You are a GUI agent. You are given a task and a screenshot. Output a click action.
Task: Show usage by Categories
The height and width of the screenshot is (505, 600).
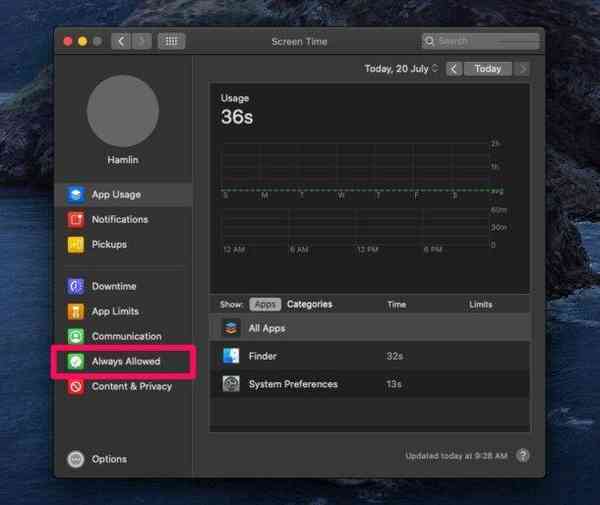310,305
